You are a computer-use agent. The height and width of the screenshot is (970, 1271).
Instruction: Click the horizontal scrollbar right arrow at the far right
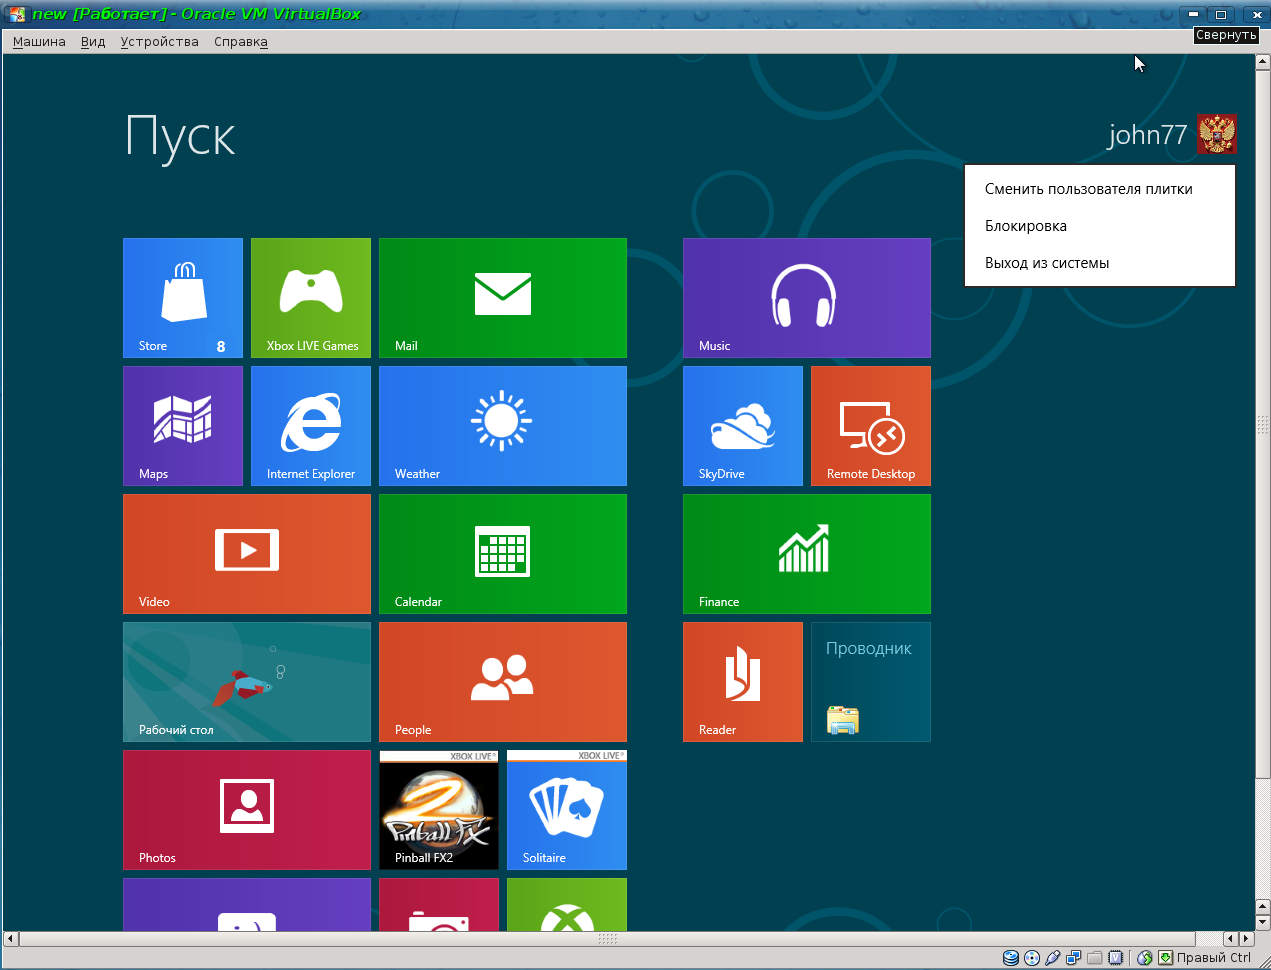pos(1246,939)
